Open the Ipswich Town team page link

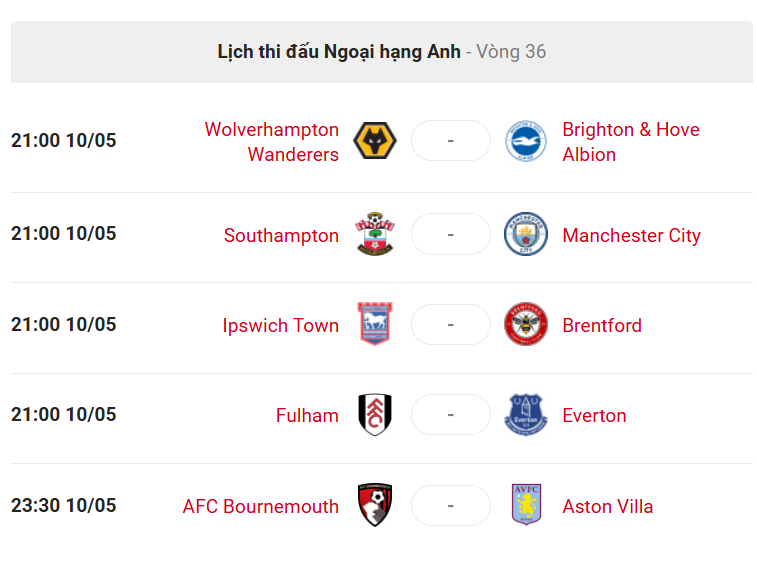pyautogui.click(x=280, y=325)
